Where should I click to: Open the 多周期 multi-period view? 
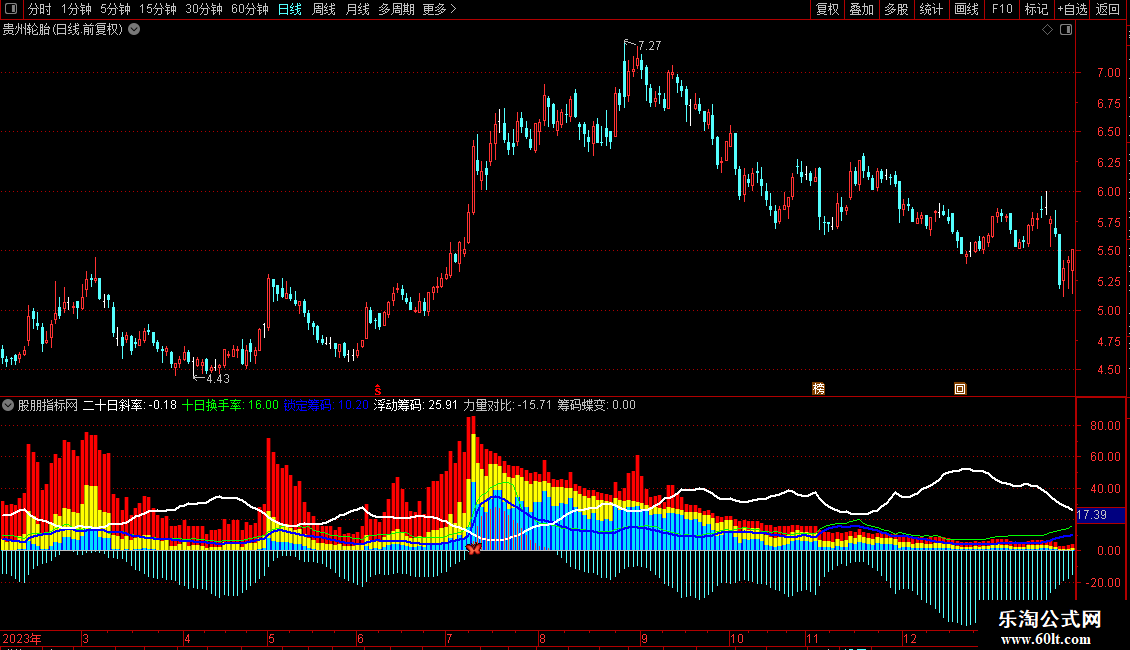point(396,9)
